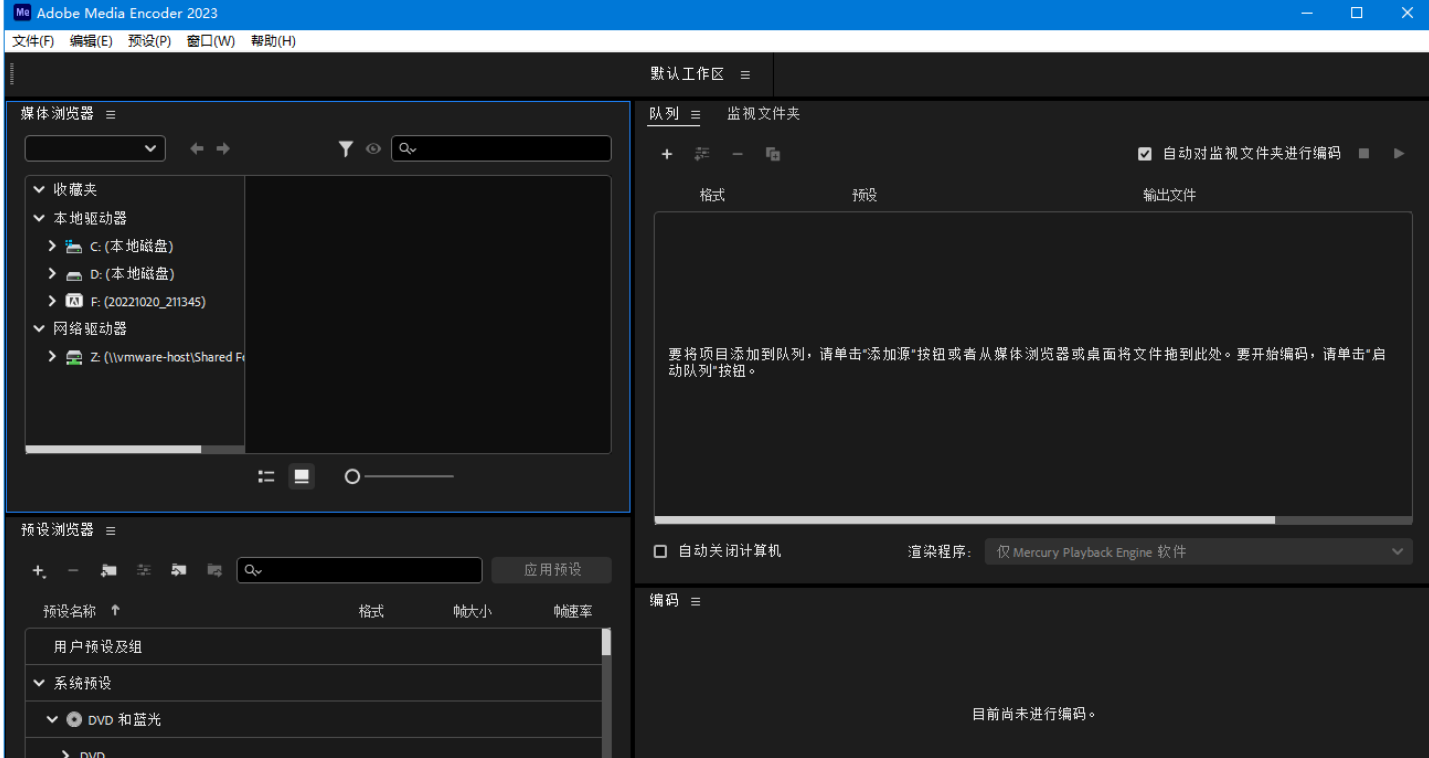Click the start queue play button
Viewport: 1429px width, 758px height.
pos(1399,154)
